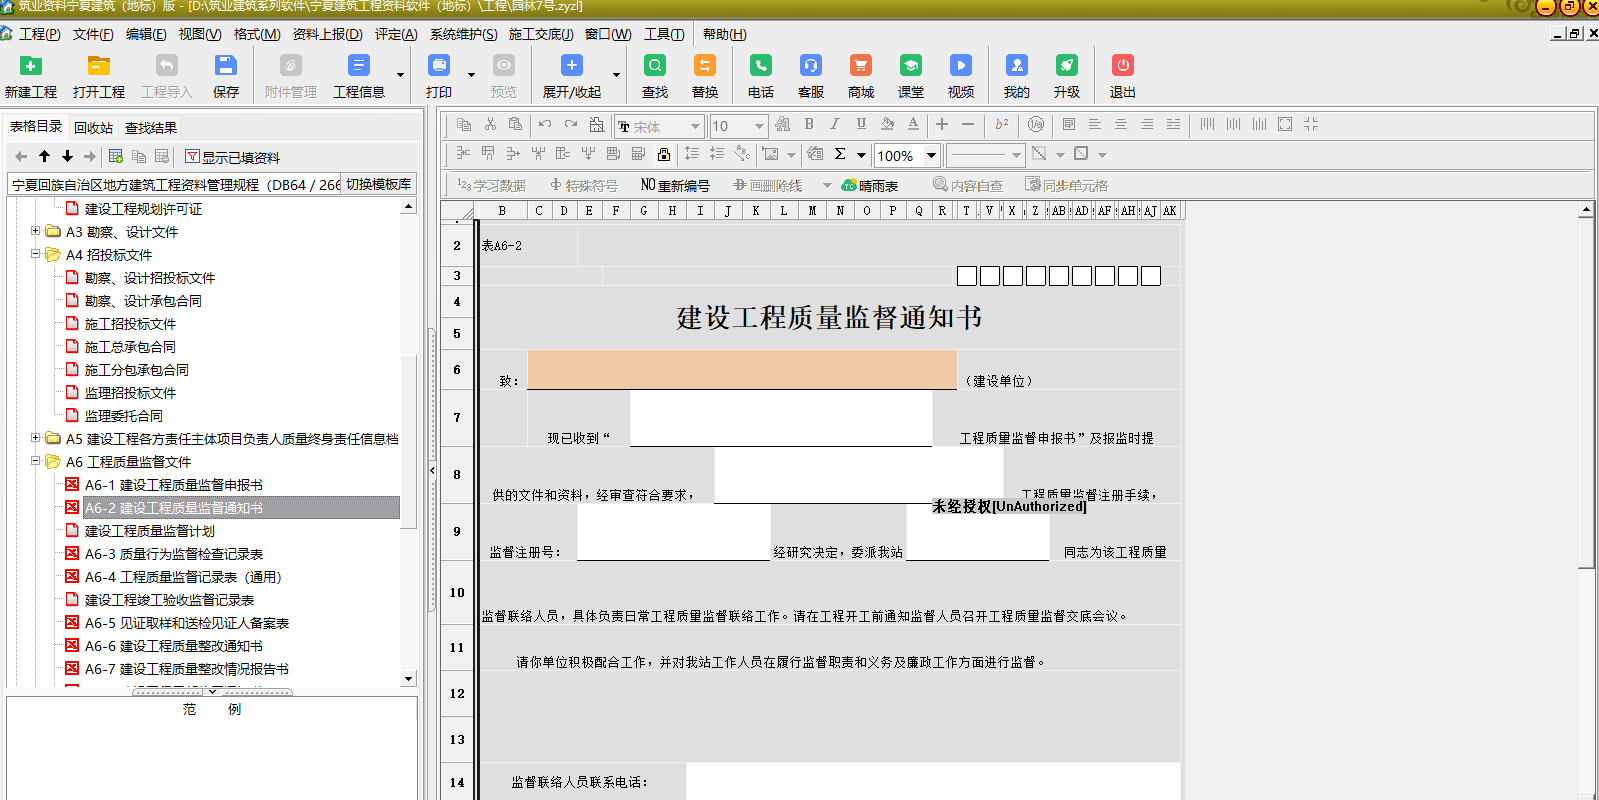Image resolution: width=1599 pixels, height=800 pixels.
Task: Expand the A3 勘察、设计文件 tree node
Action: (x=36, y=231)
